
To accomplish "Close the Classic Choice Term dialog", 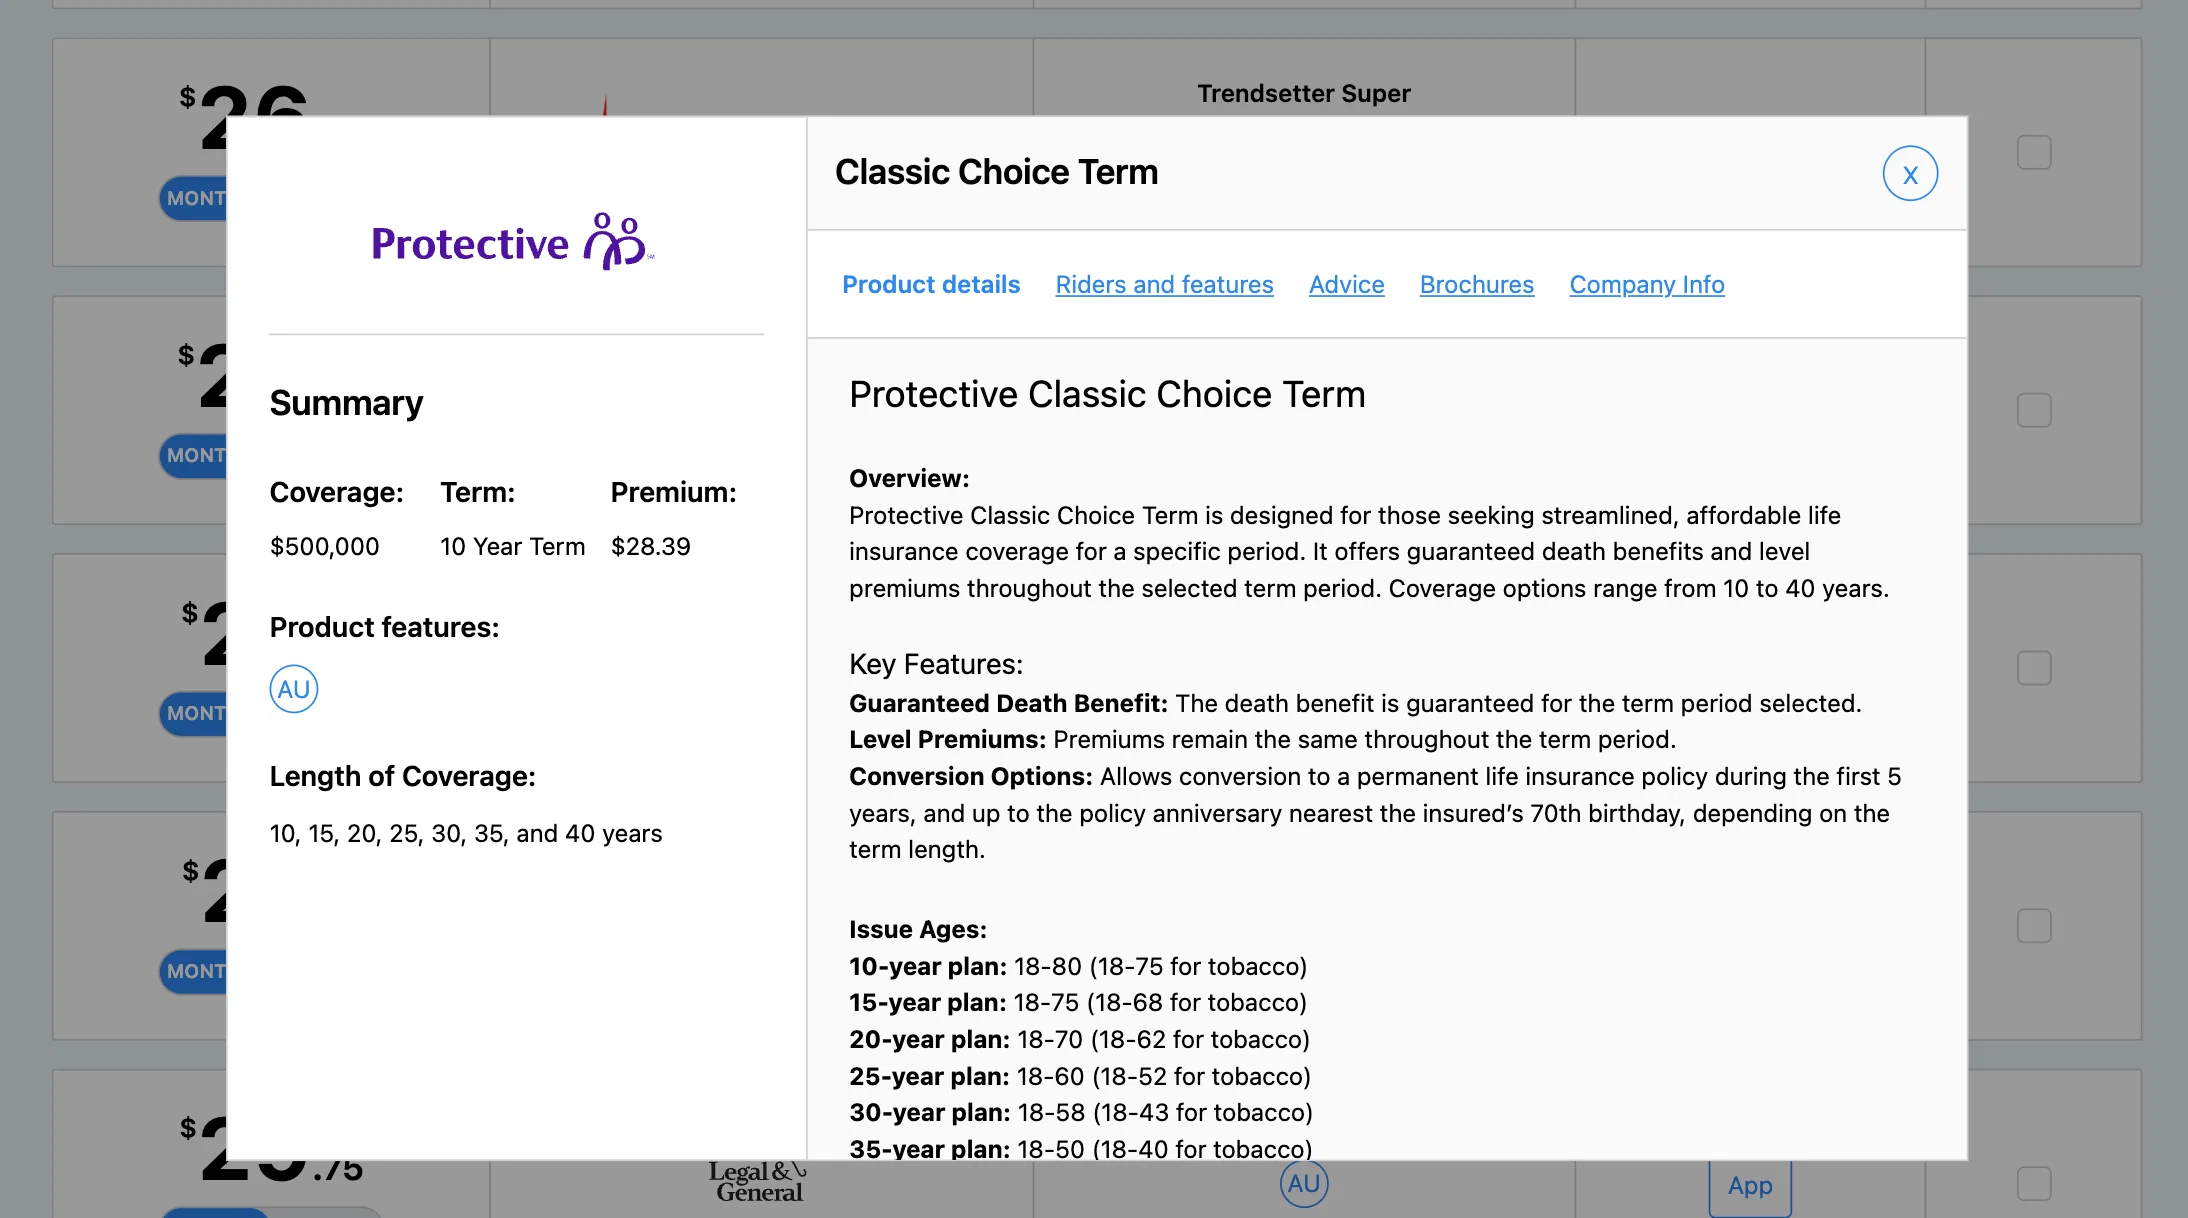I will 1910,174.
